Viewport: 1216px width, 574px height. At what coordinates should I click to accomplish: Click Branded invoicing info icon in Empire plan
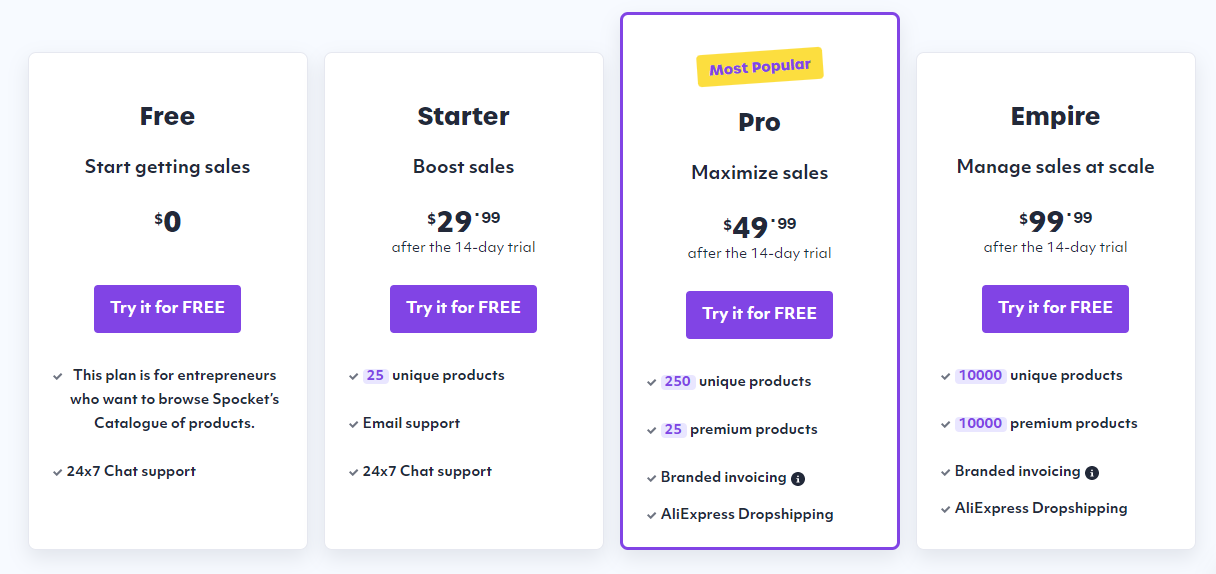(x=1092, y=473)
